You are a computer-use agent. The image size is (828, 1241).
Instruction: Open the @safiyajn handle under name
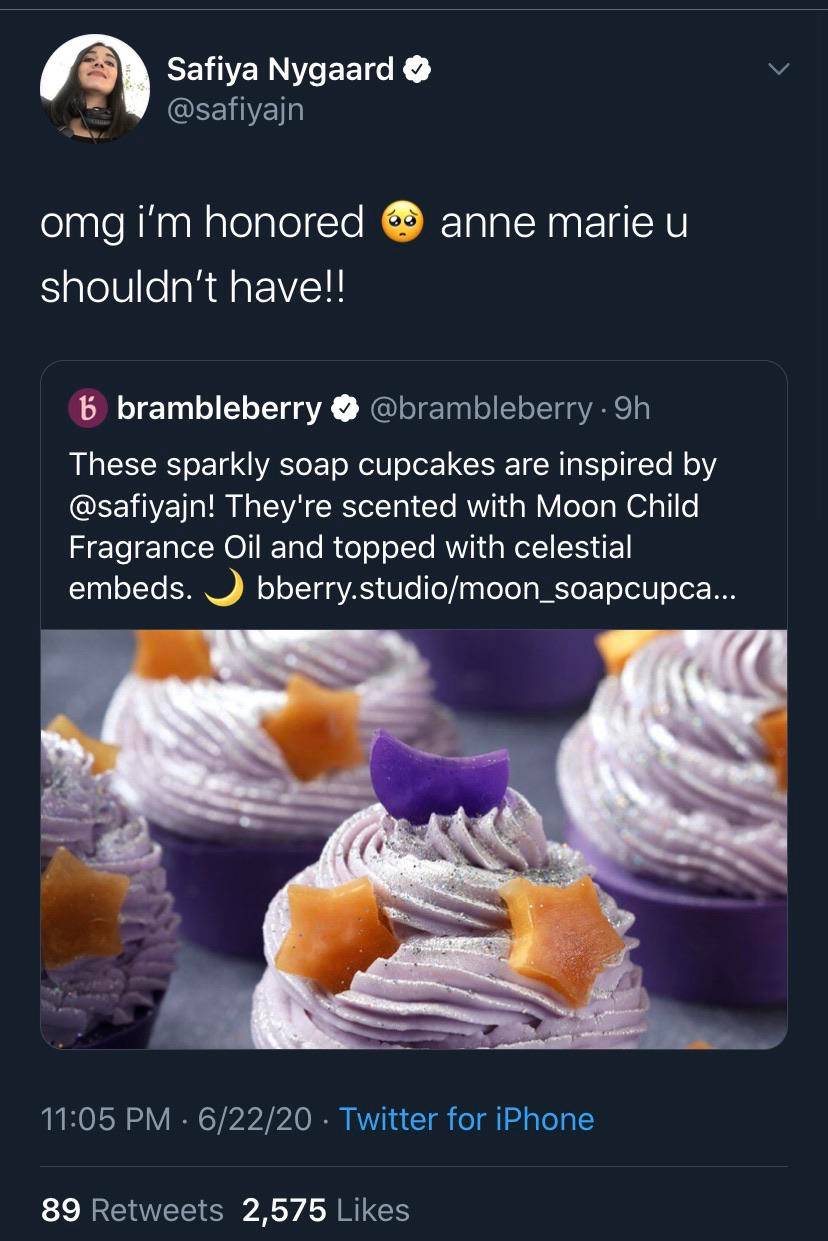coord(235,109)
